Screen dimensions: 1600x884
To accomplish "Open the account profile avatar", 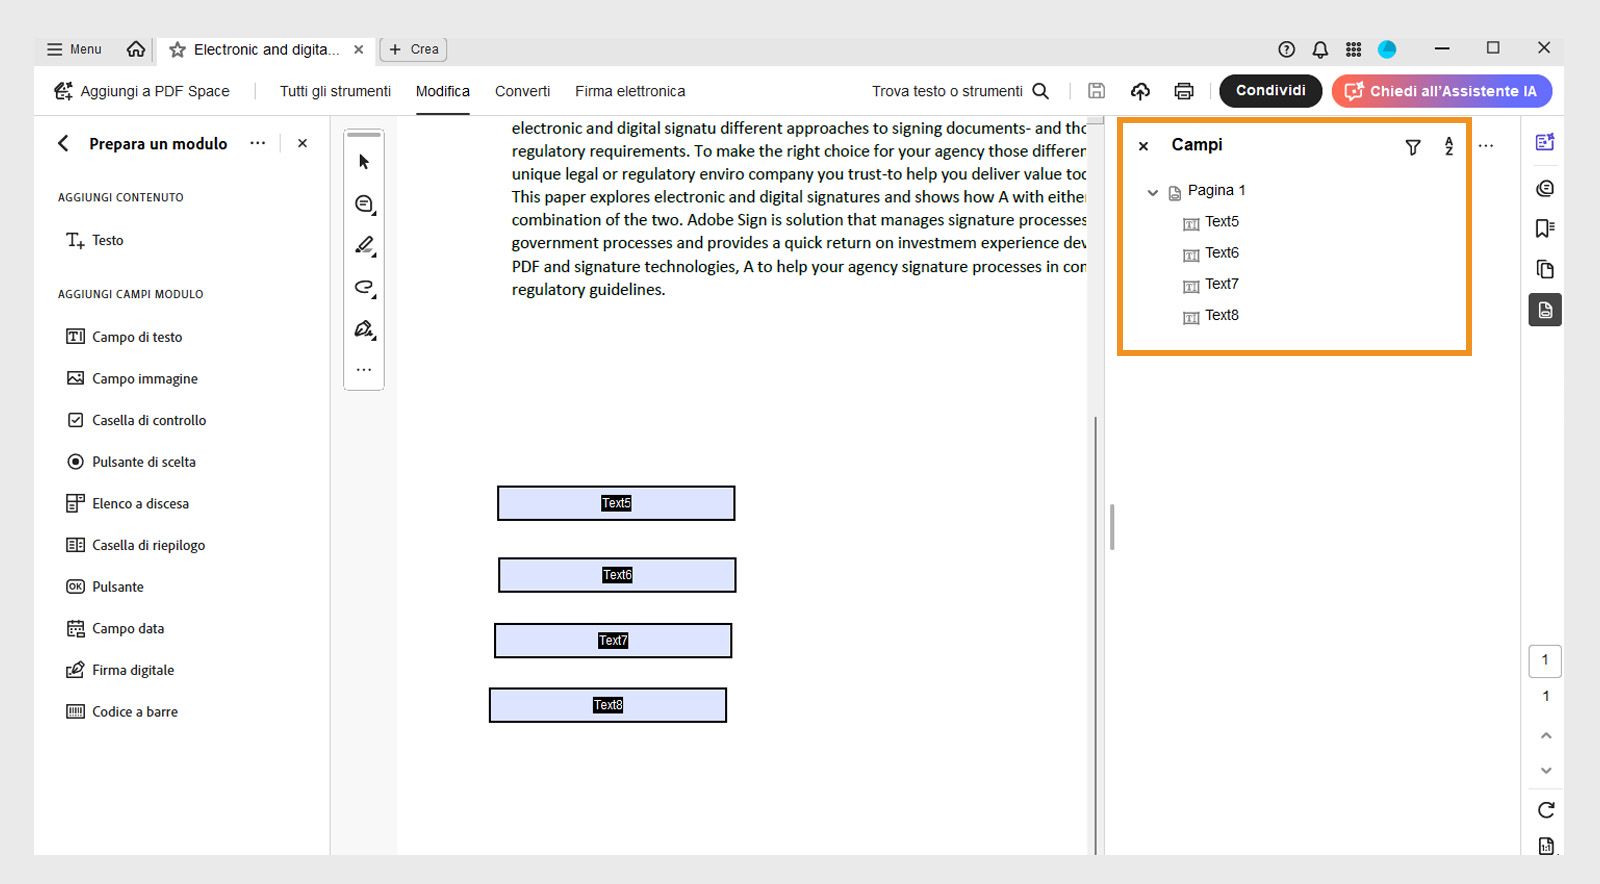I will click(x=1387, y=49).
